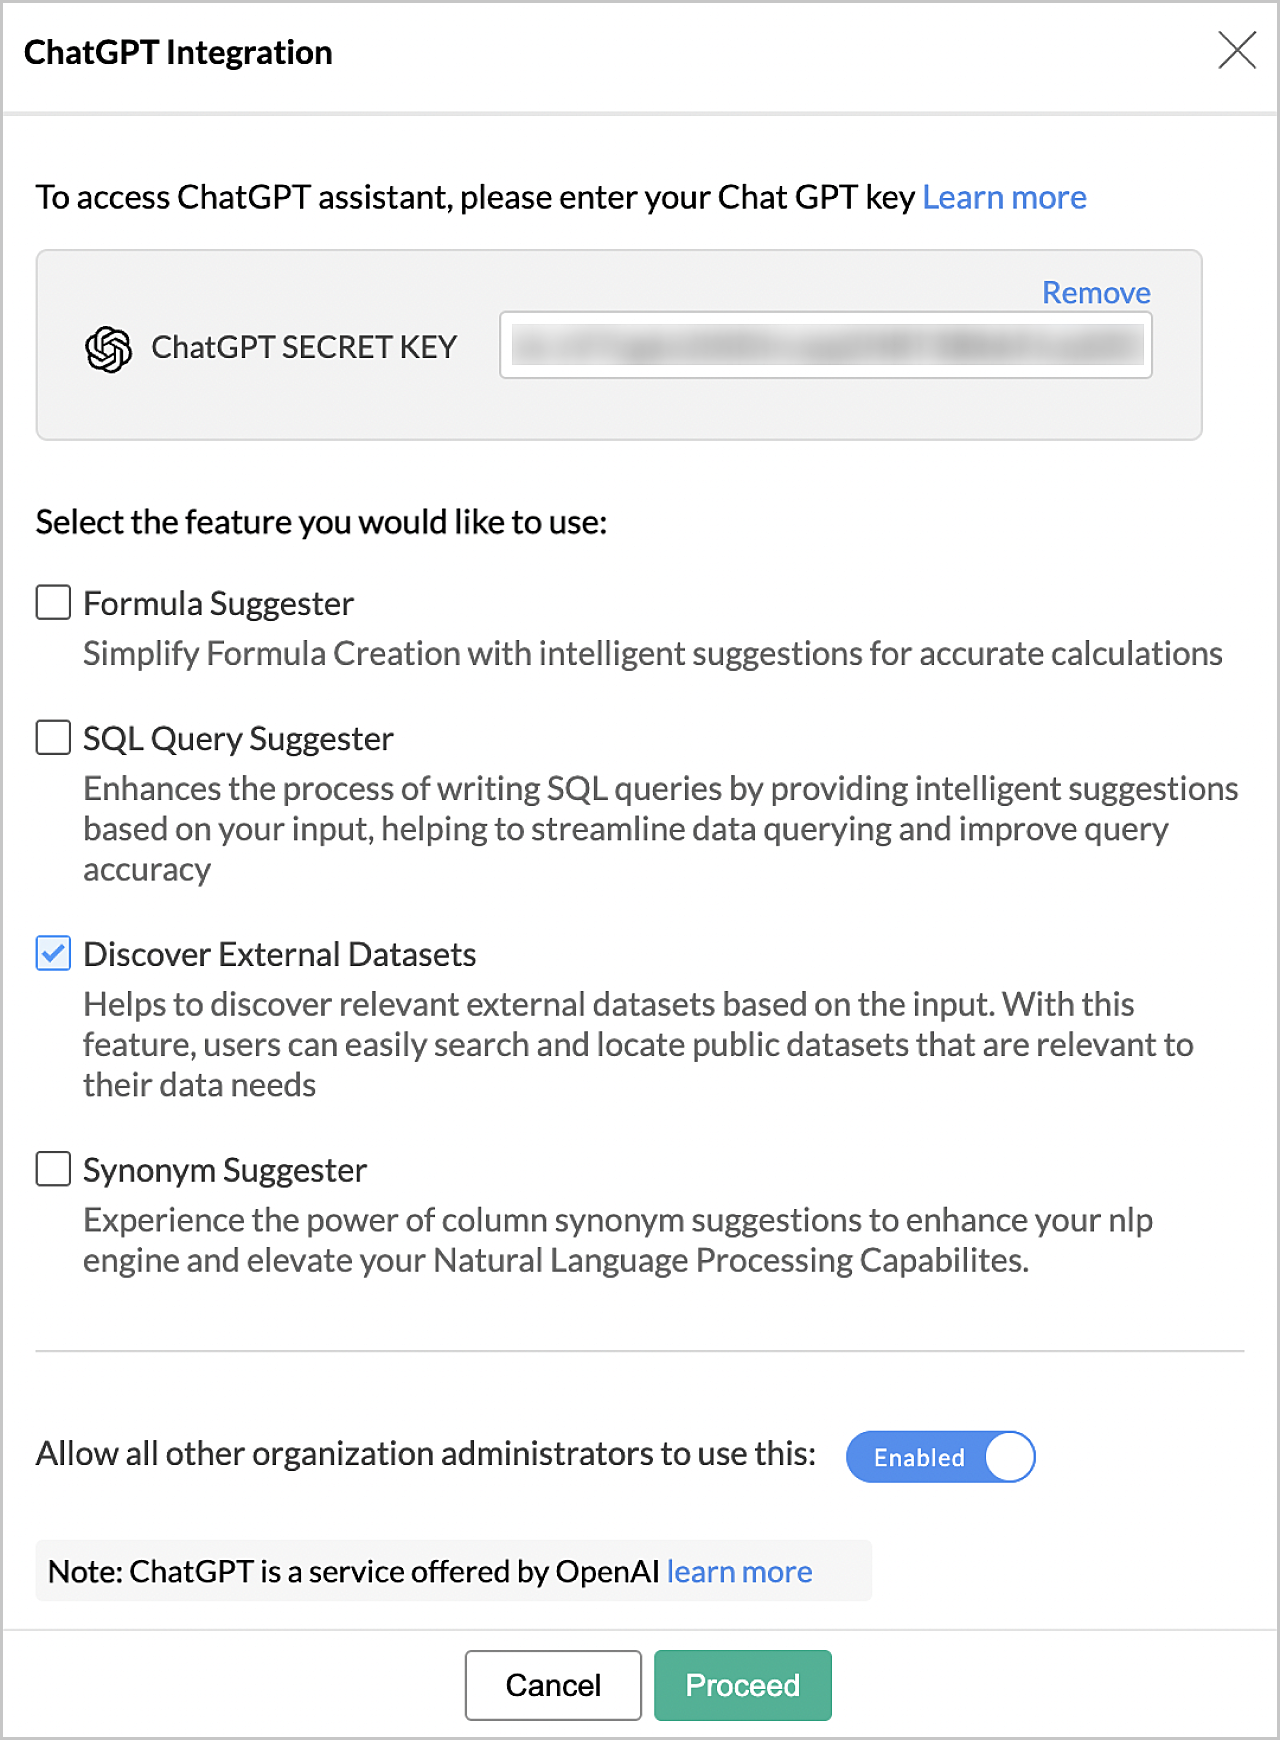Viewport: 1280px width, 1740px height.
Task: Close the ChatGPT Integration dialog
Action: pyautogui.click(x=1237, y=50)
